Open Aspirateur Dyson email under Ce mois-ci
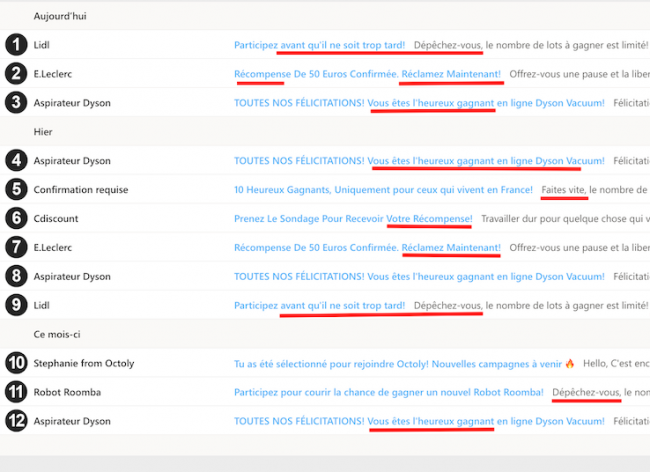 [x=325, y=421]
